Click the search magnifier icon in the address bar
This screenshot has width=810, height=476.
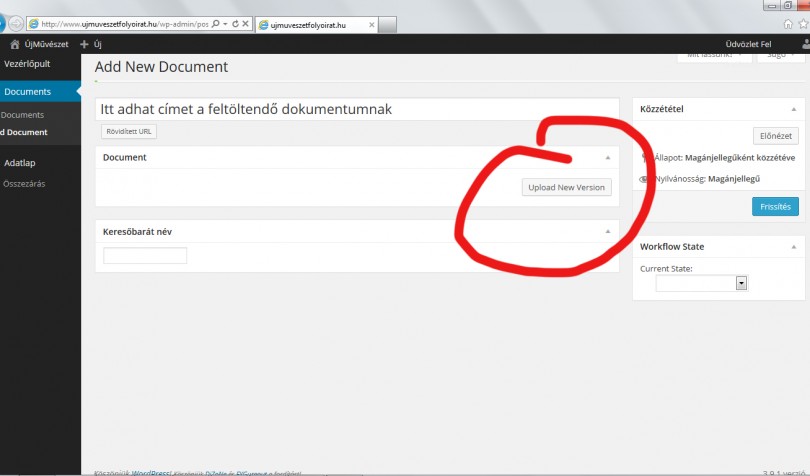tap(216, 22)
